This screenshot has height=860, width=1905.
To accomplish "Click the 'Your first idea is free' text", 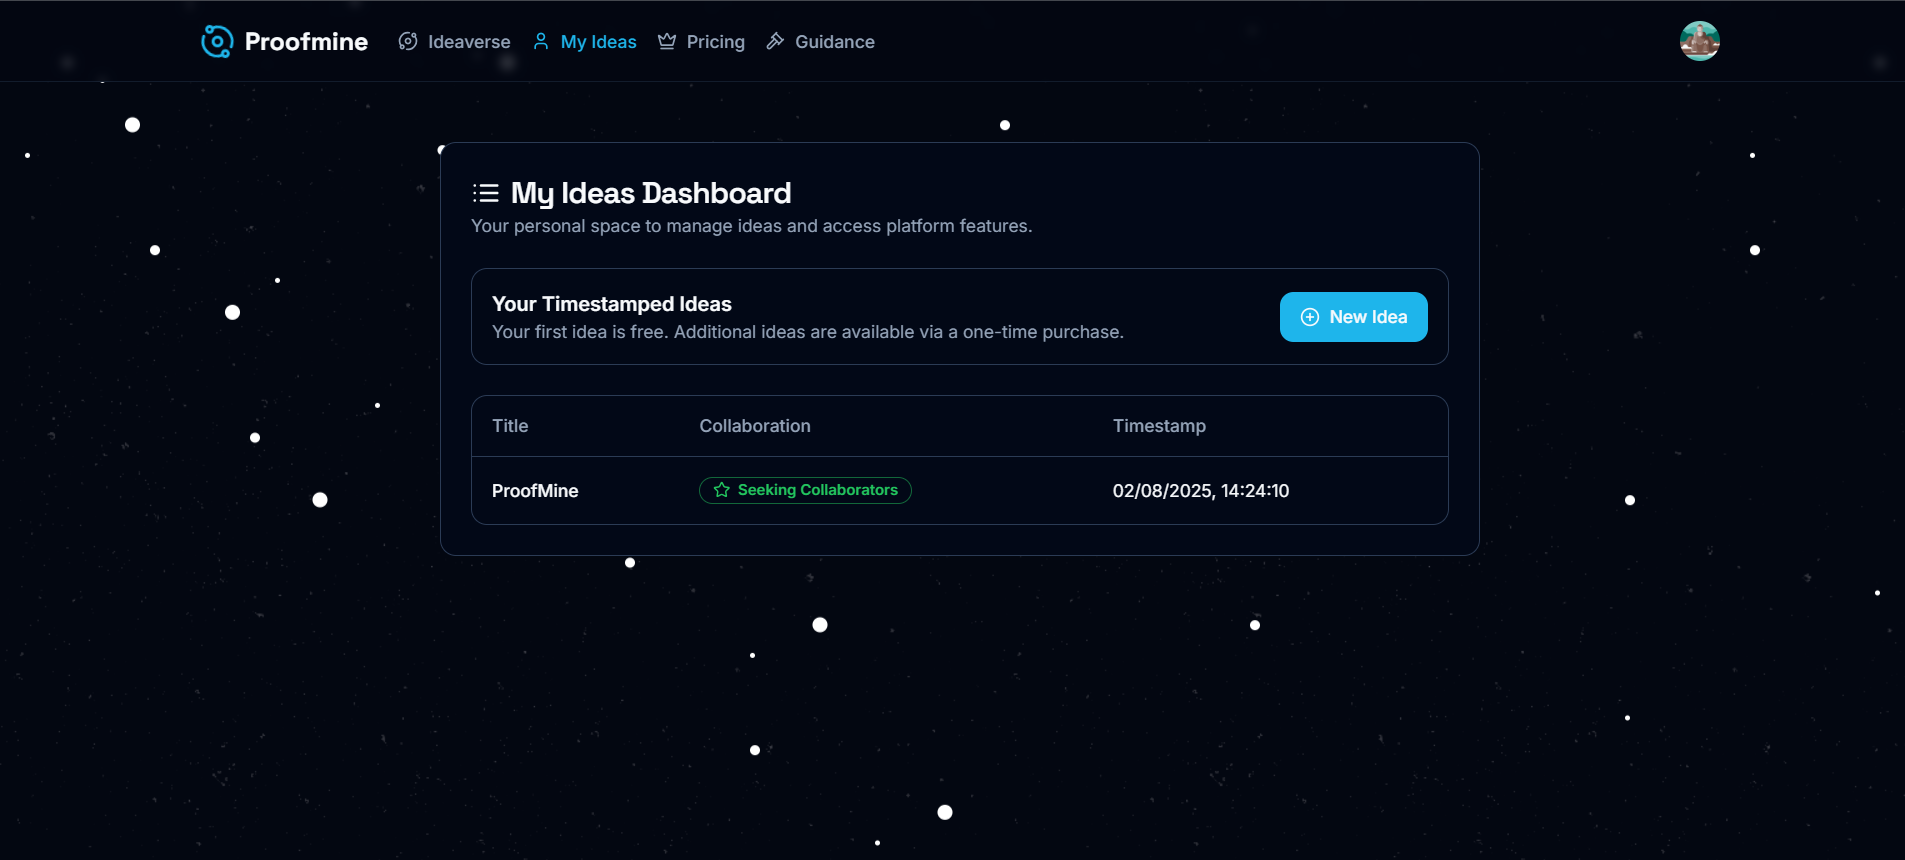I will pyautogui.click(x=808, y=332).
